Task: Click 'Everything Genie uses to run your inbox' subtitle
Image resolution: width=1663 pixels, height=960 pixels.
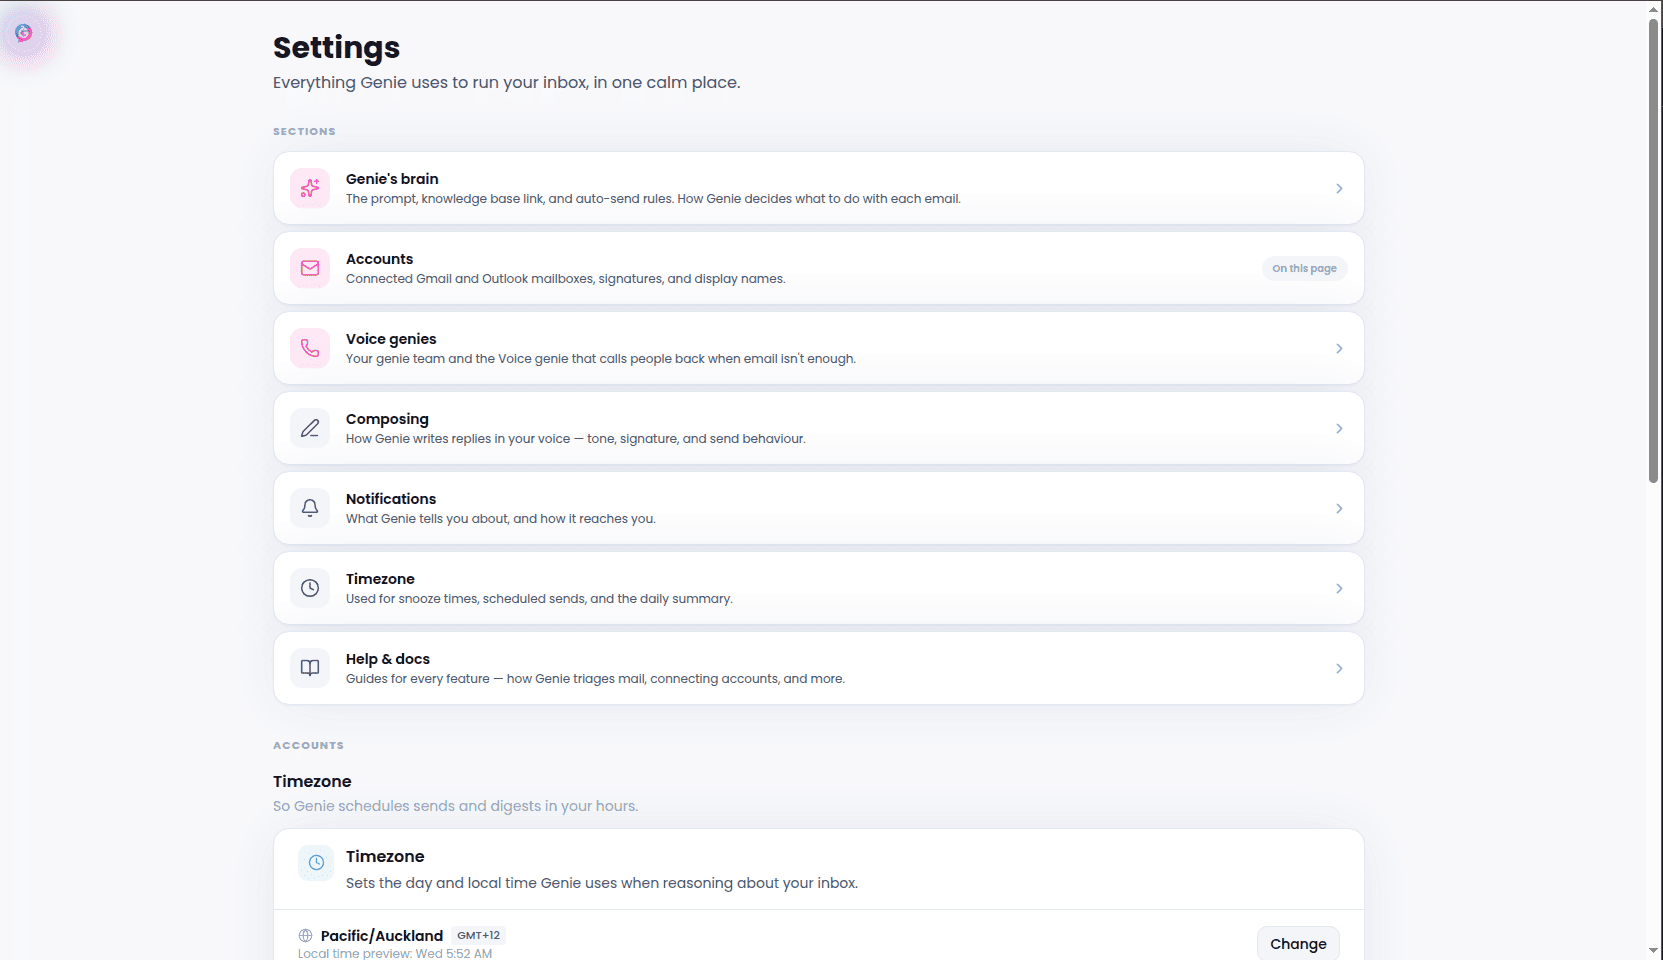Action: click(507, 83)
